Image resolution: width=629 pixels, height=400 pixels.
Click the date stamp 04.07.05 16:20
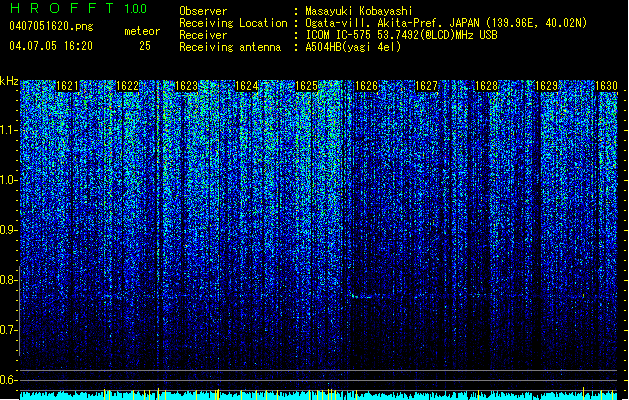click(51, 46)
